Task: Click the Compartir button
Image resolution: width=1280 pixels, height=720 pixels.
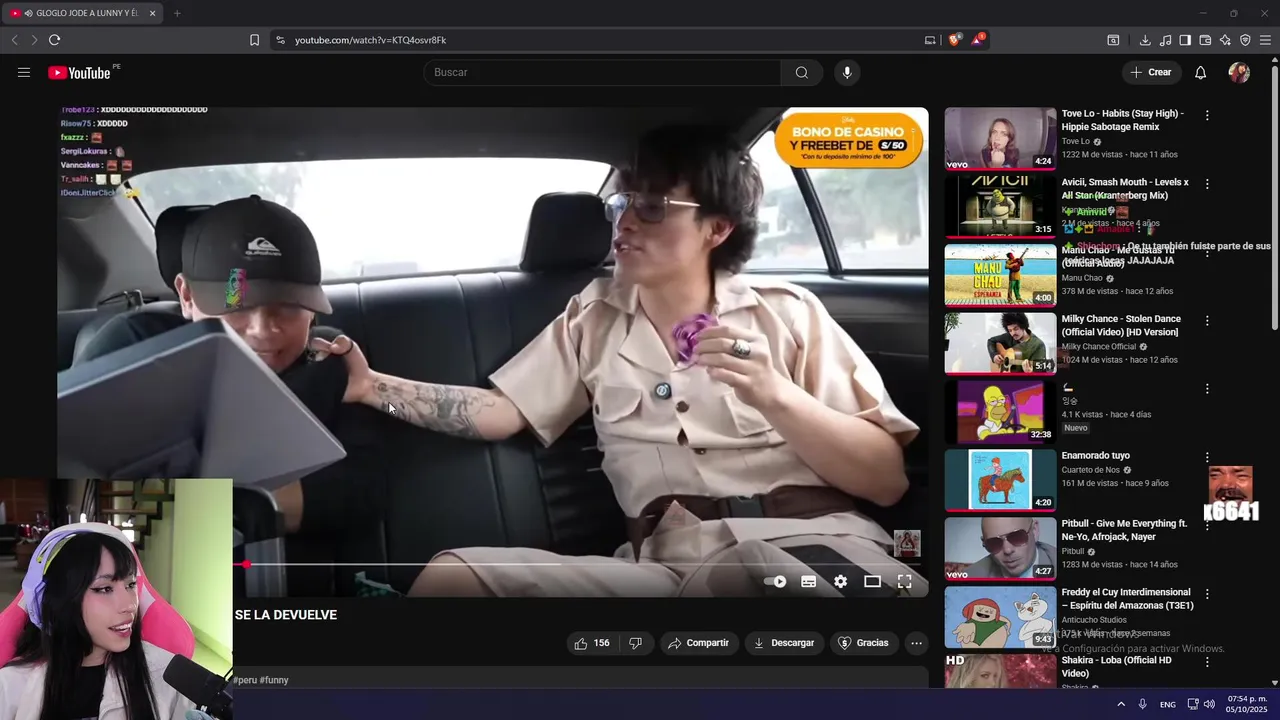Action: coord(698,643)
